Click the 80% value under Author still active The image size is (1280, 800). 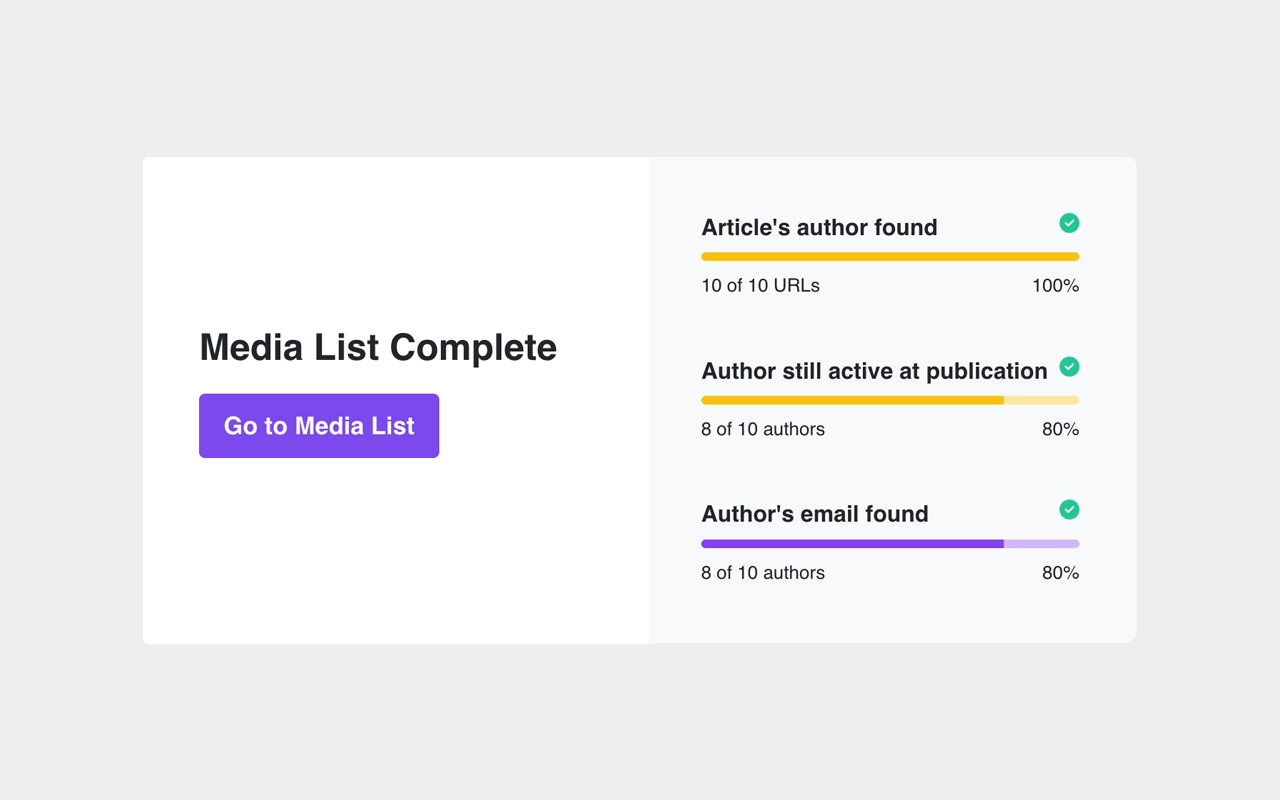pos(1060,430)
